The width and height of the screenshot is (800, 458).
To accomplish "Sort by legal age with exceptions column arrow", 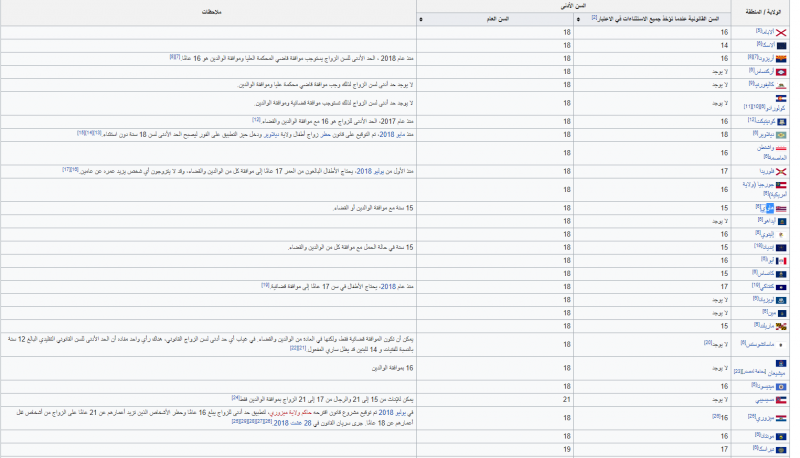I will tap(578, 19).
